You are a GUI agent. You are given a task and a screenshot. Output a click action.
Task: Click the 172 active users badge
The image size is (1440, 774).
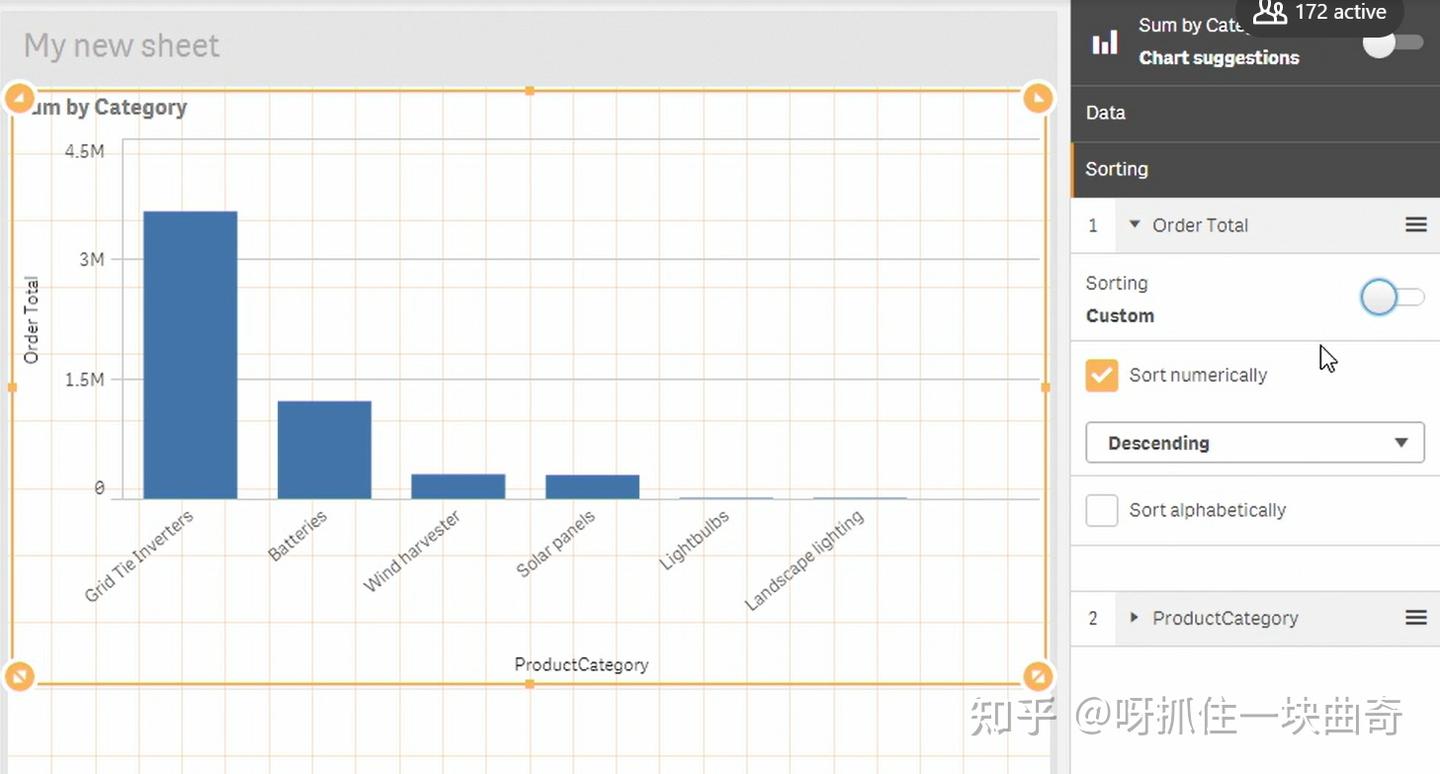pyautogui.click(x=1320, y=13)
